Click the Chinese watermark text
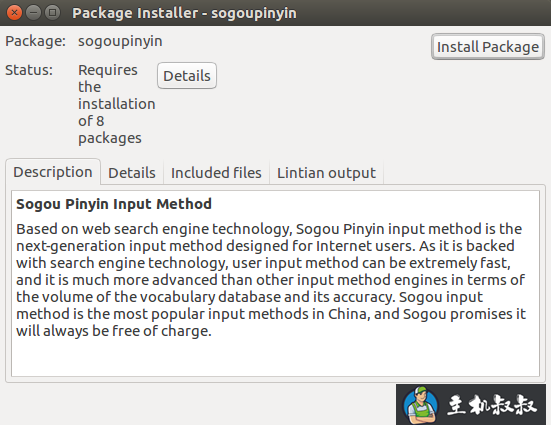 click(492, 405)
